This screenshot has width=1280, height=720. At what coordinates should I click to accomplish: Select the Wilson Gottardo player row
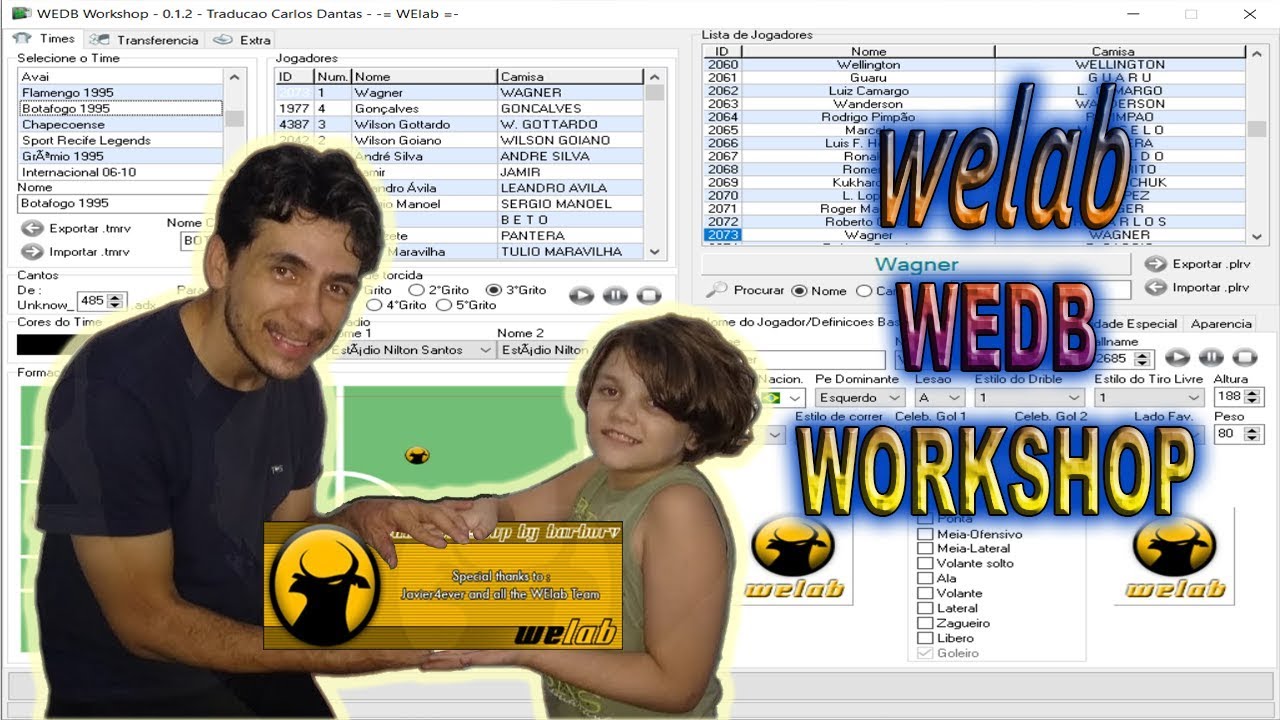click(x=459, y=124)
